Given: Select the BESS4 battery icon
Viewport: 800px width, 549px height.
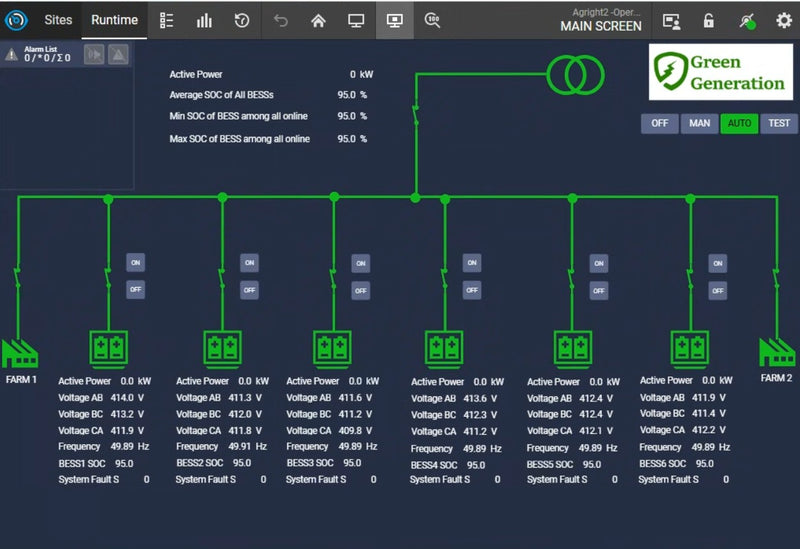Looking at the screenshot, I should (444, 350).
